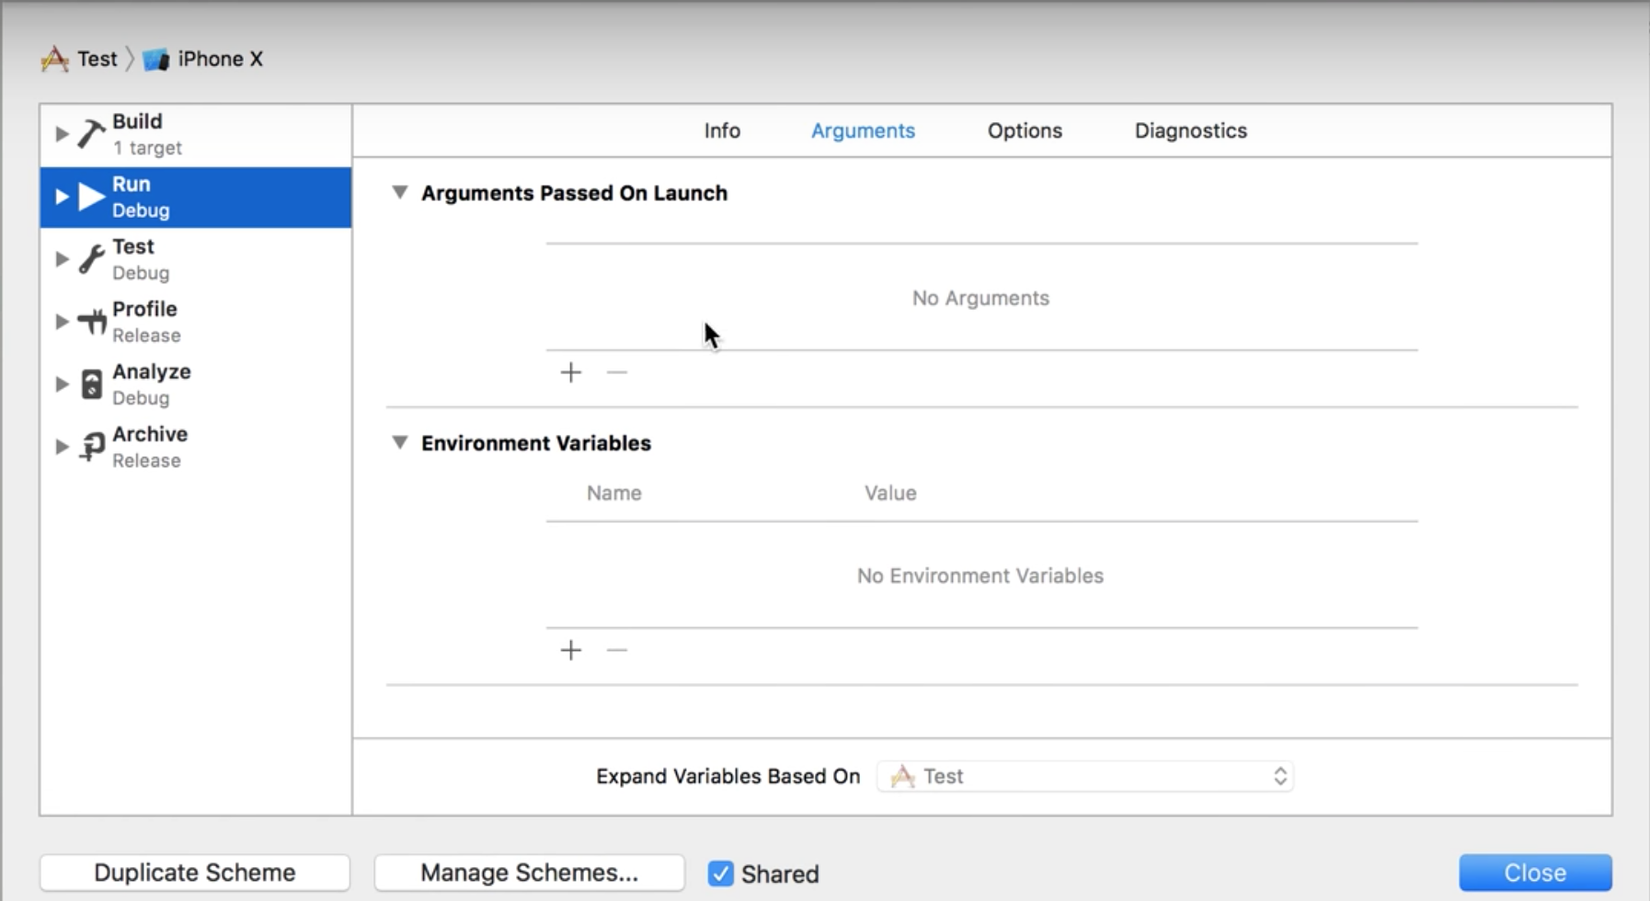Viewport: 1650px width, 901px height.
Task: Click the Test wrench icon
Action: tap(91, 260)
